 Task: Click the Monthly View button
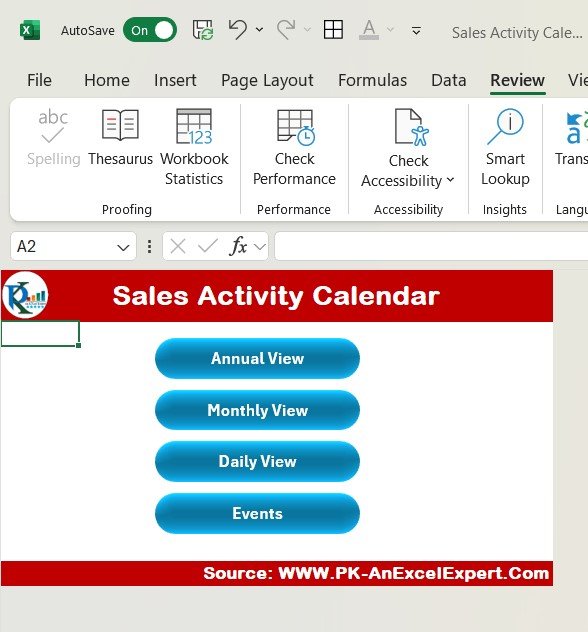pyautogui.click(x=257, y=410)
